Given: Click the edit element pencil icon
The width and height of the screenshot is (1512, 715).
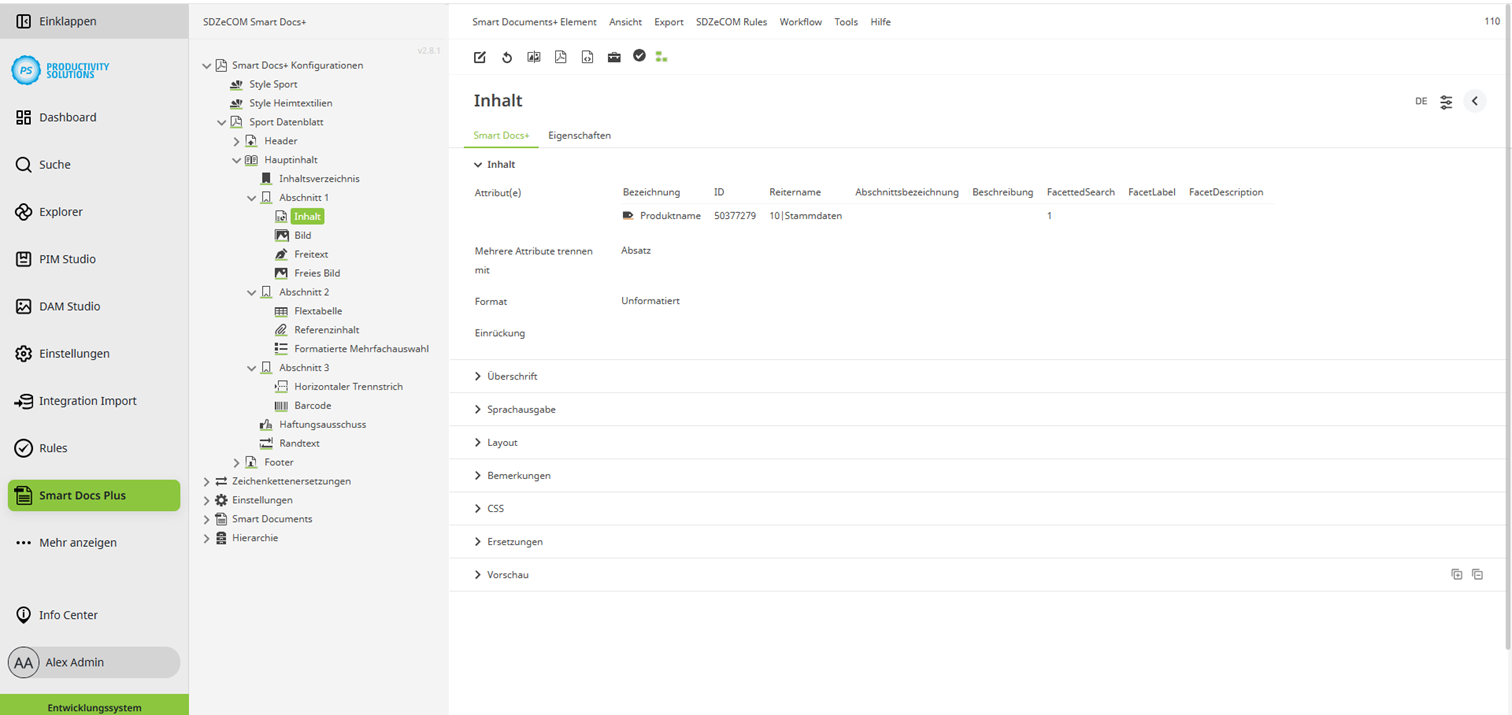Looking at the screenshot, I should tap(480, 57).
